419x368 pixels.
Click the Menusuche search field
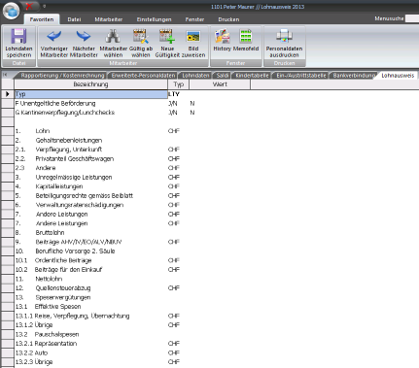[412, 19]
